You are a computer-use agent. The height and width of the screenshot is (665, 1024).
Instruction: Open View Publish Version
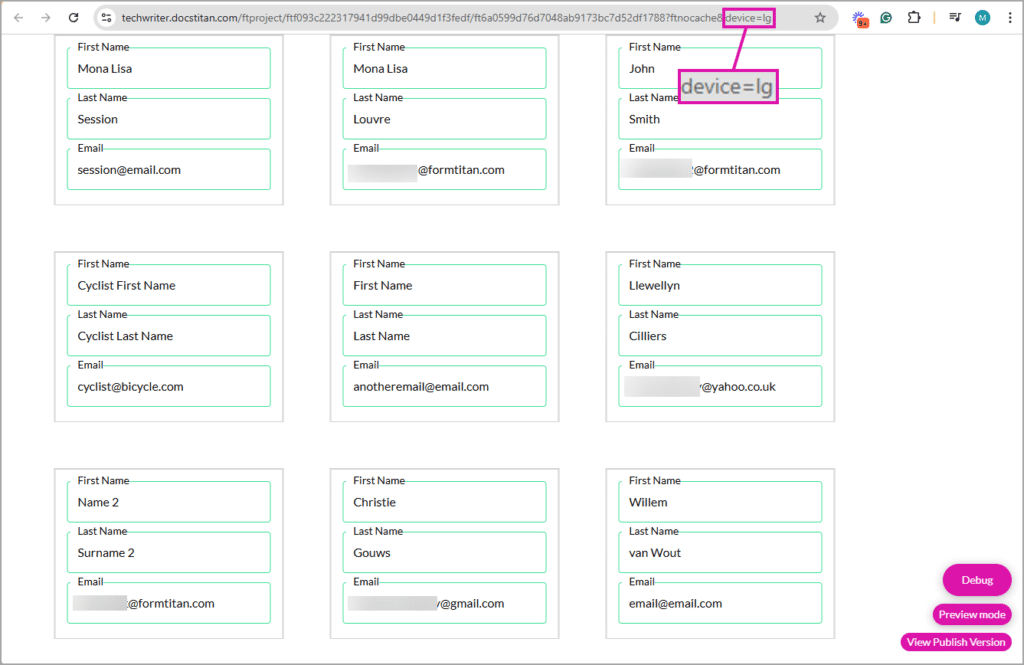pos(955,642)
